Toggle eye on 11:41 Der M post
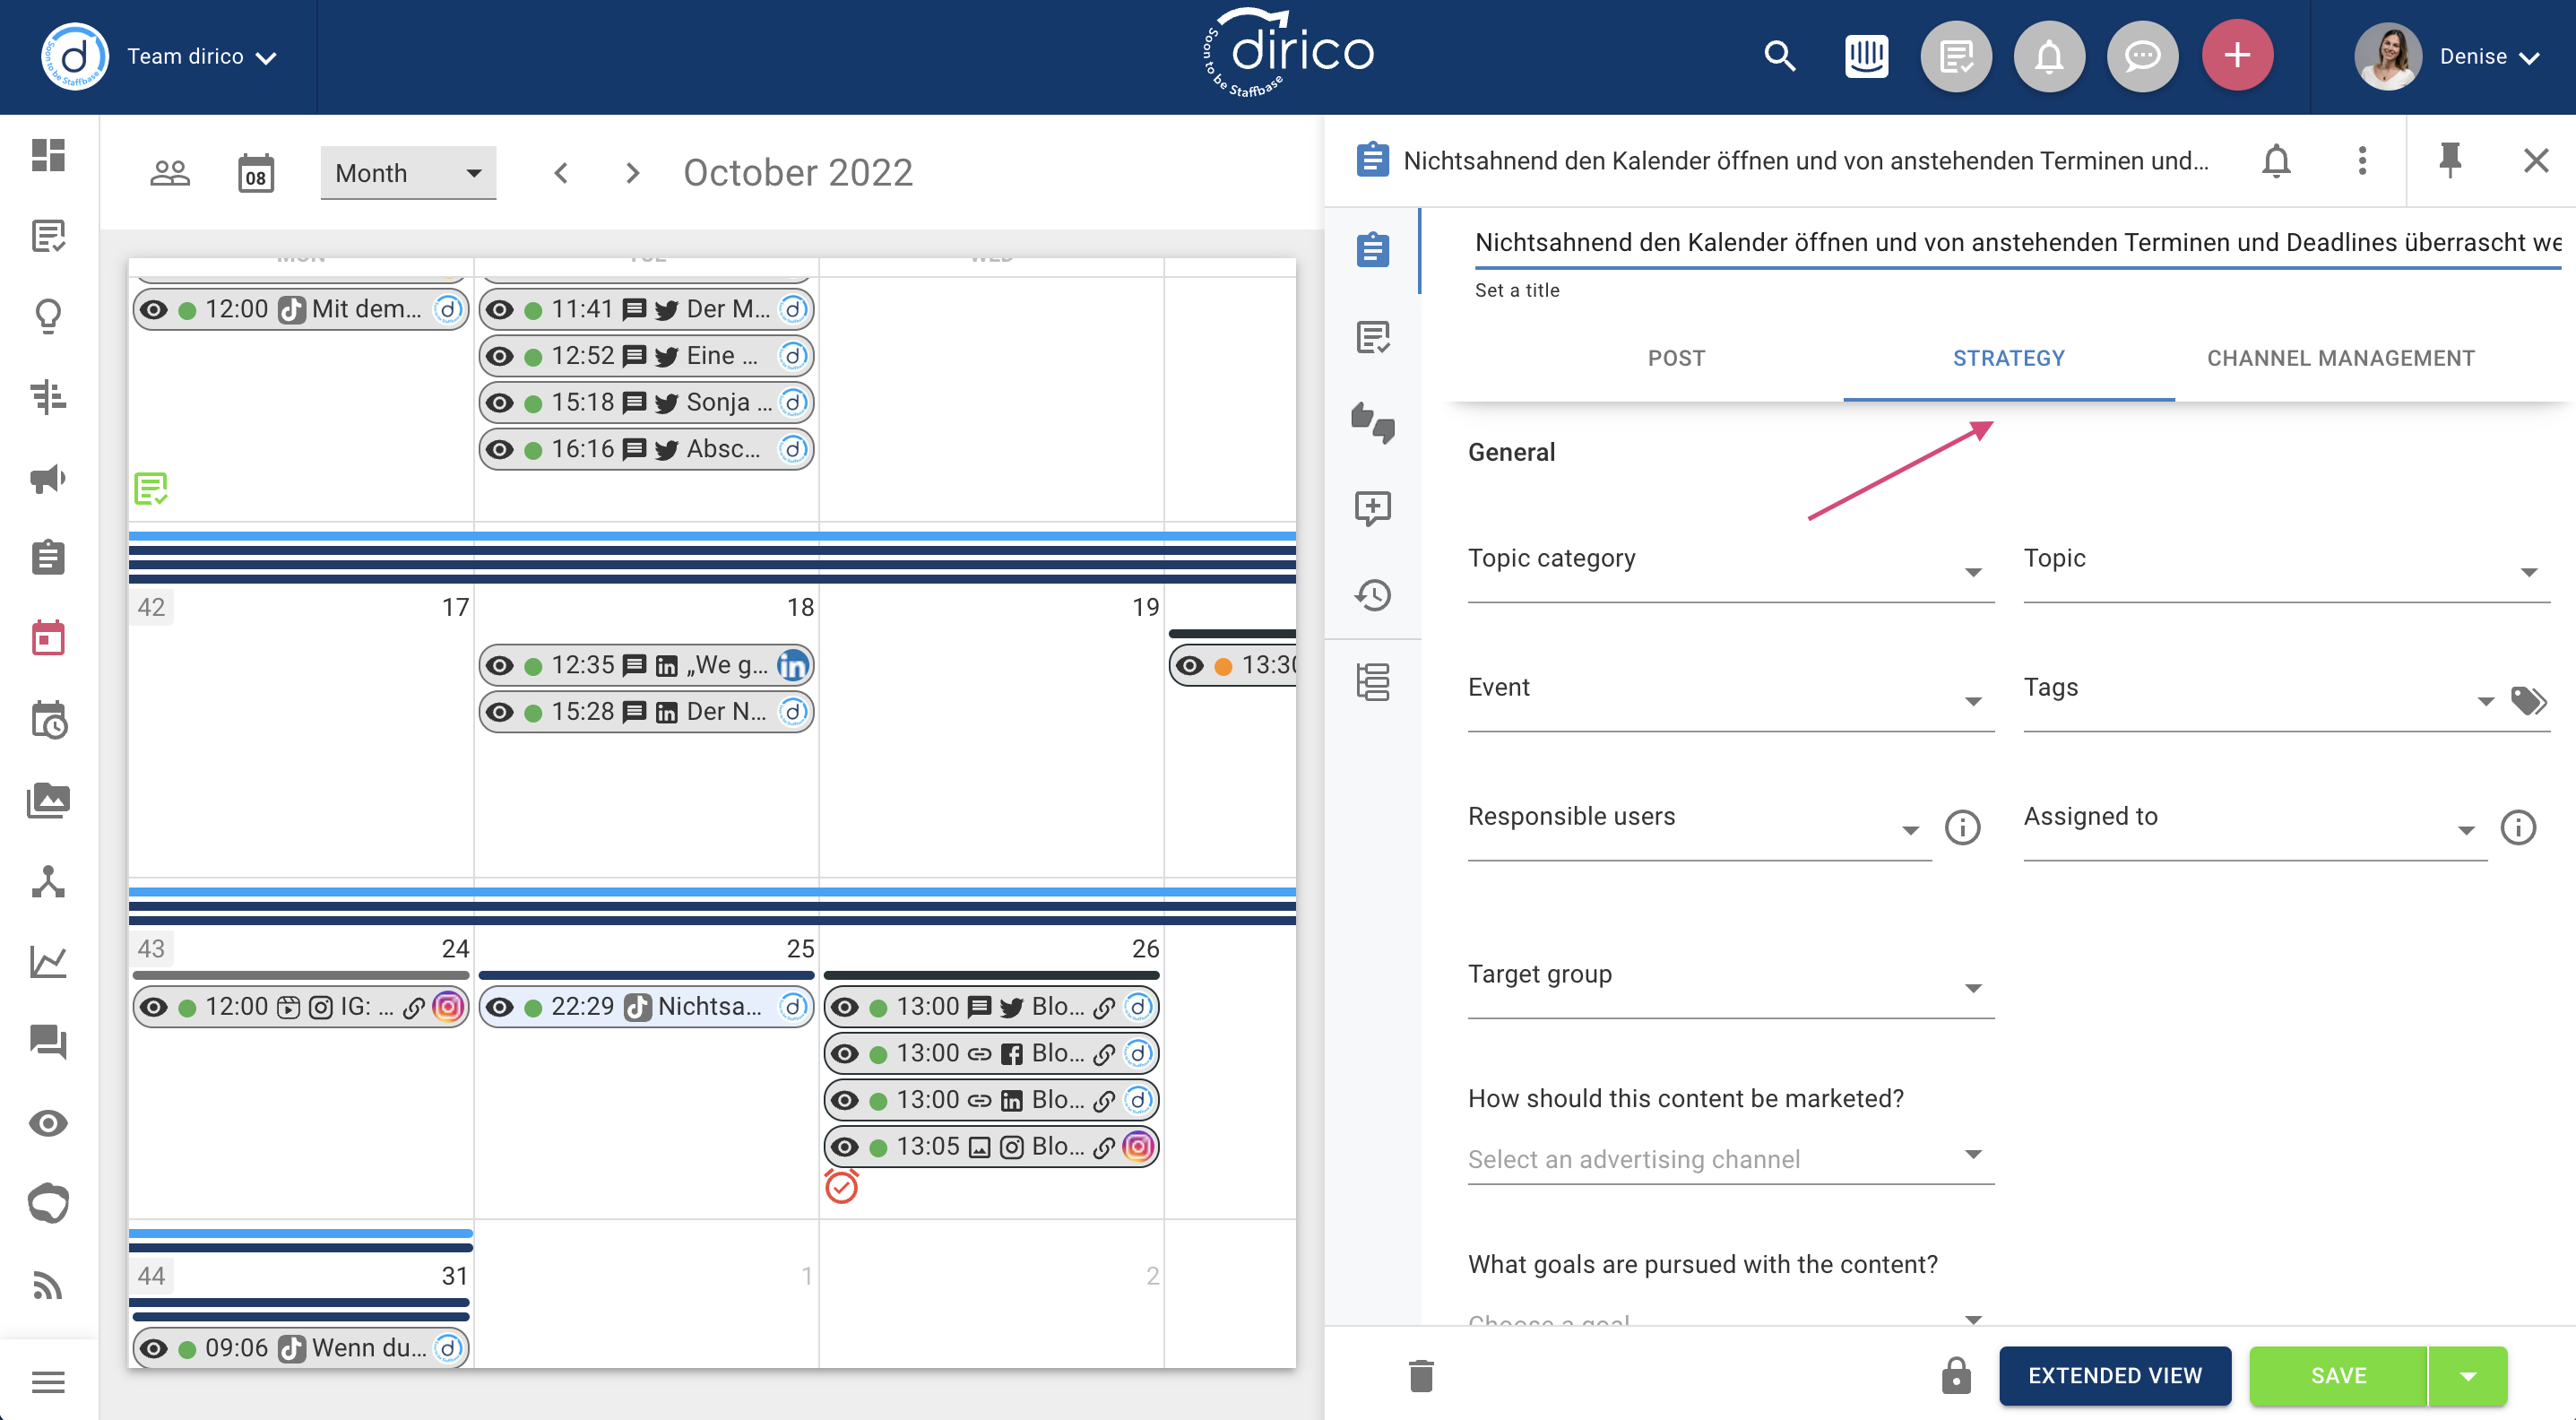The image size is (2576, 1420). coord(500,309)
